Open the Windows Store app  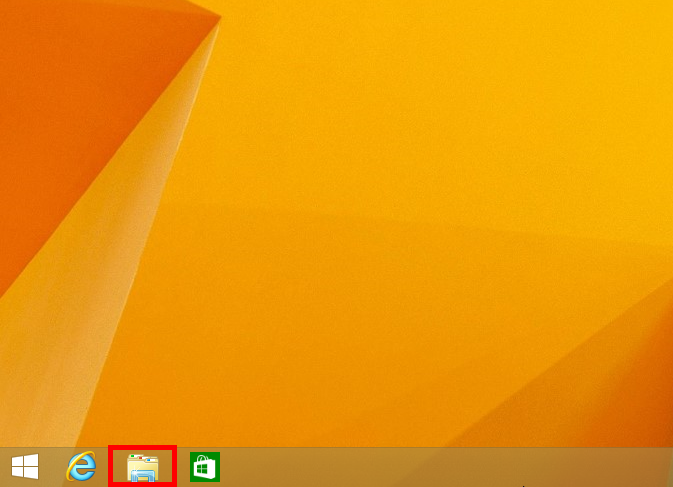[x=205, y=467]
